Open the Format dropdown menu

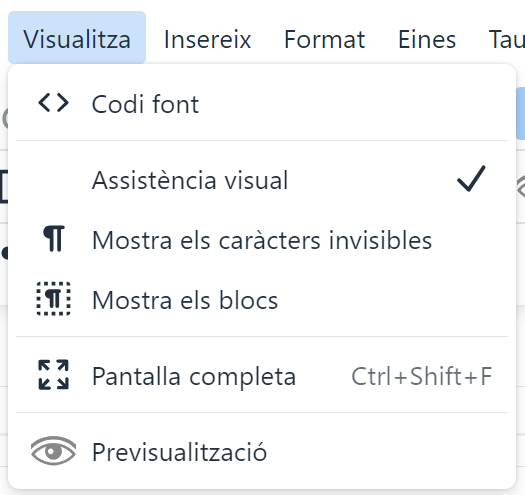(x=324, y=40)
